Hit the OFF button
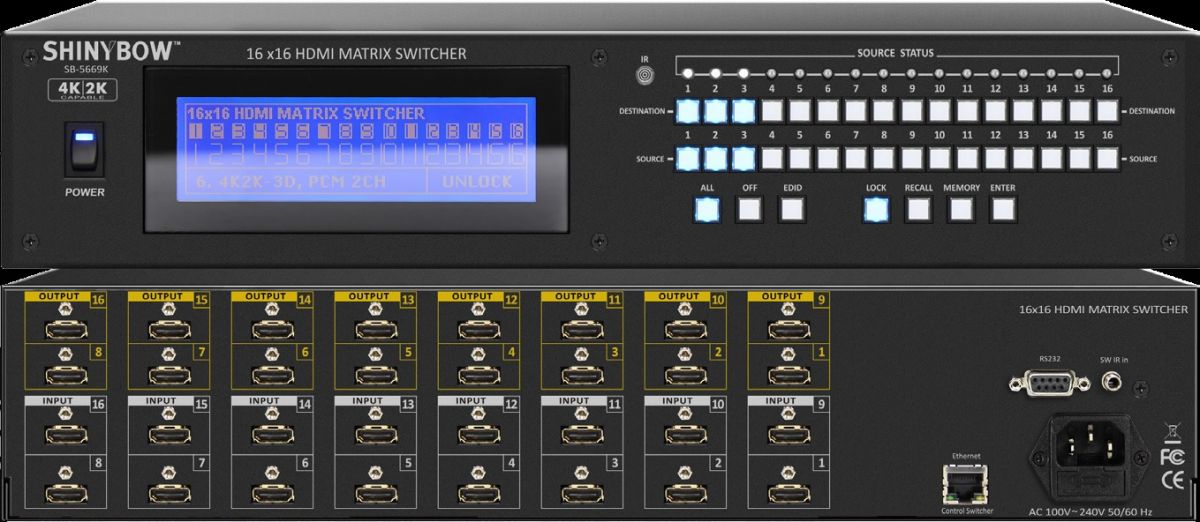 [x=750, y=209]
